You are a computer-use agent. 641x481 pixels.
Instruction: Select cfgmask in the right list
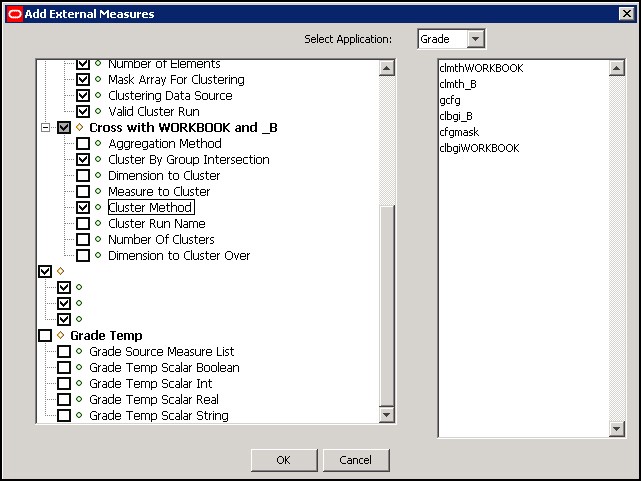(459, 132)
